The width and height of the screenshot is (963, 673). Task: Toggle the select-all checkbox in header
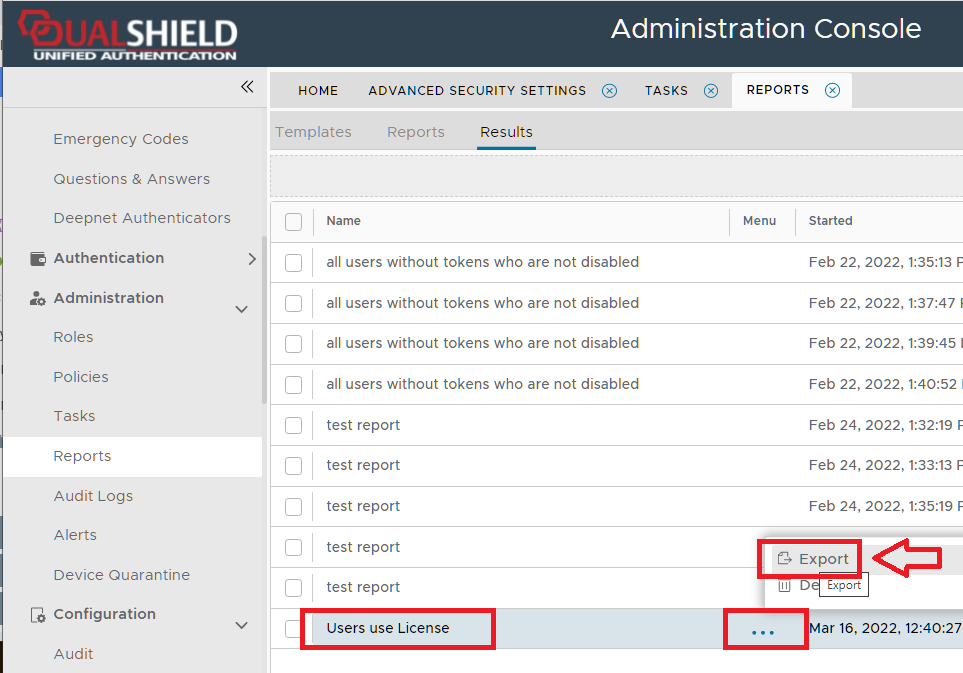(293, 221)
